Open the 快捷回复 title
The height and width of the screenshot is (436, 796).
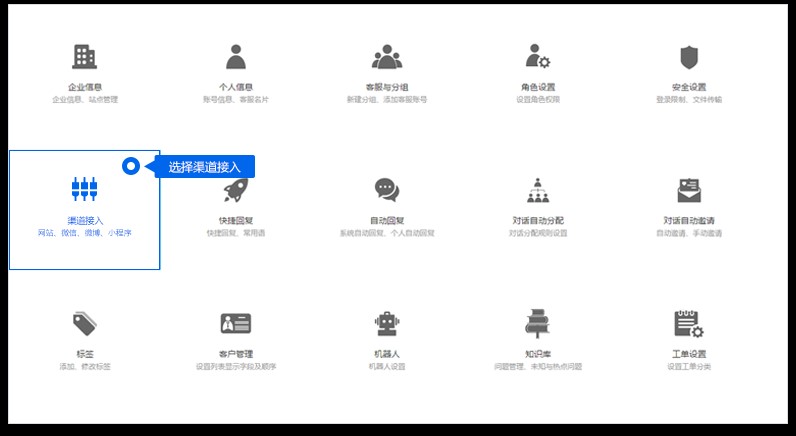236,221
